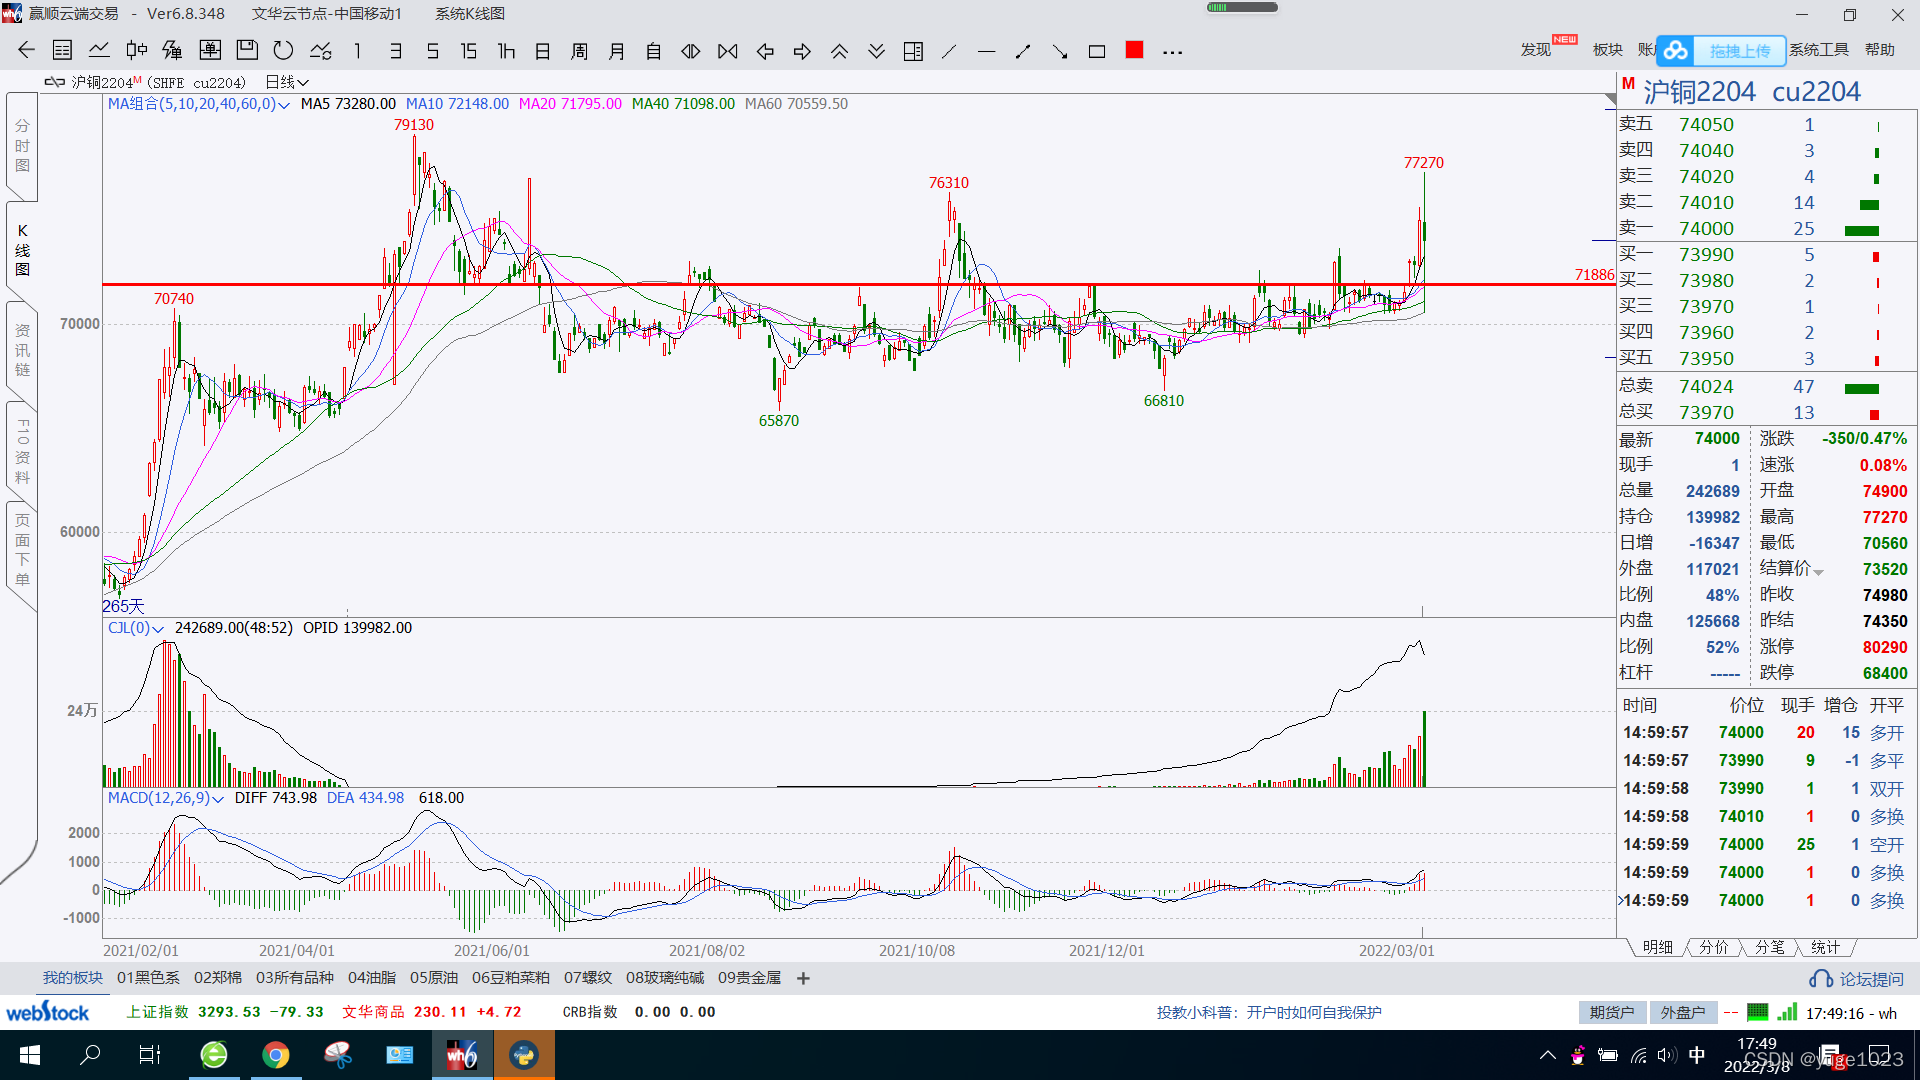Open the 帮助 menu

point(1880,50)
